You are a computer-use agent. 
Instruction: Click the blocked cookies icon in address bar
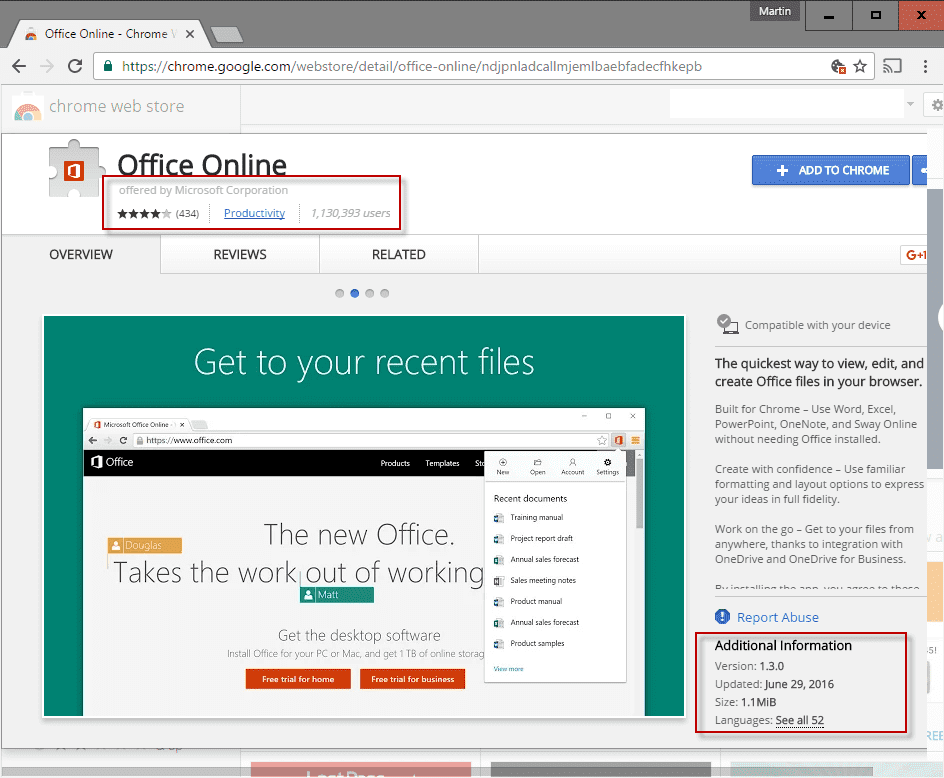838,66
